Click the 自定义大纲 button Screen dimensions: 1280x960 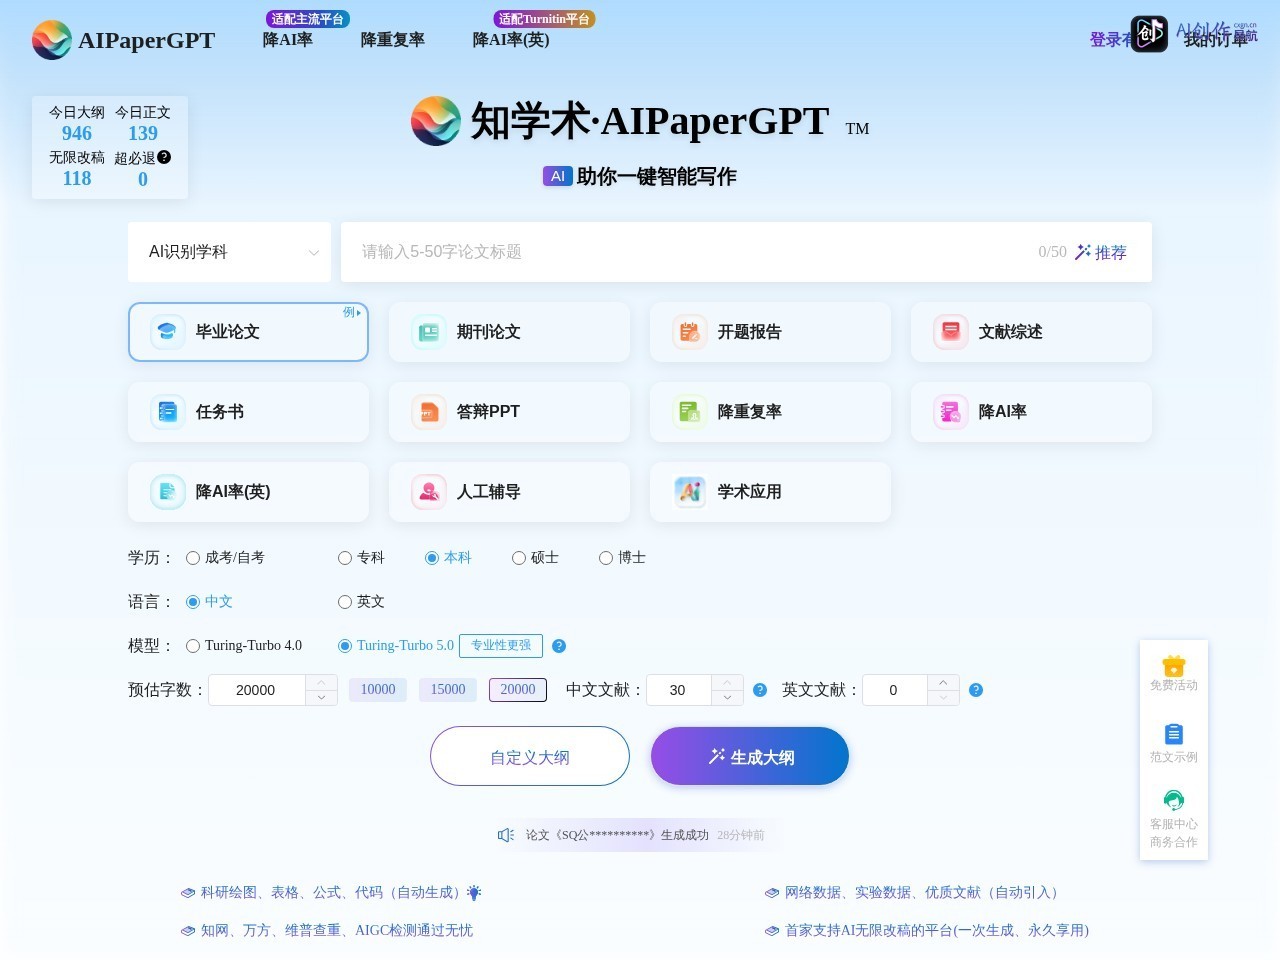tap(530, 757)
